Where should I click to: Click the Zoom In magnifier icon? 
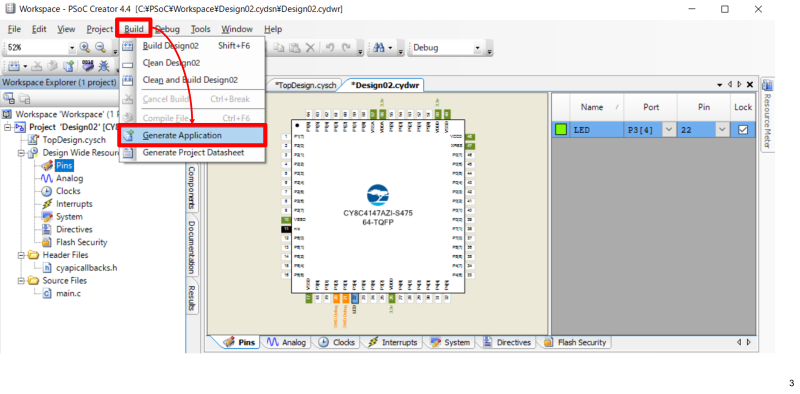click(85, 47)
